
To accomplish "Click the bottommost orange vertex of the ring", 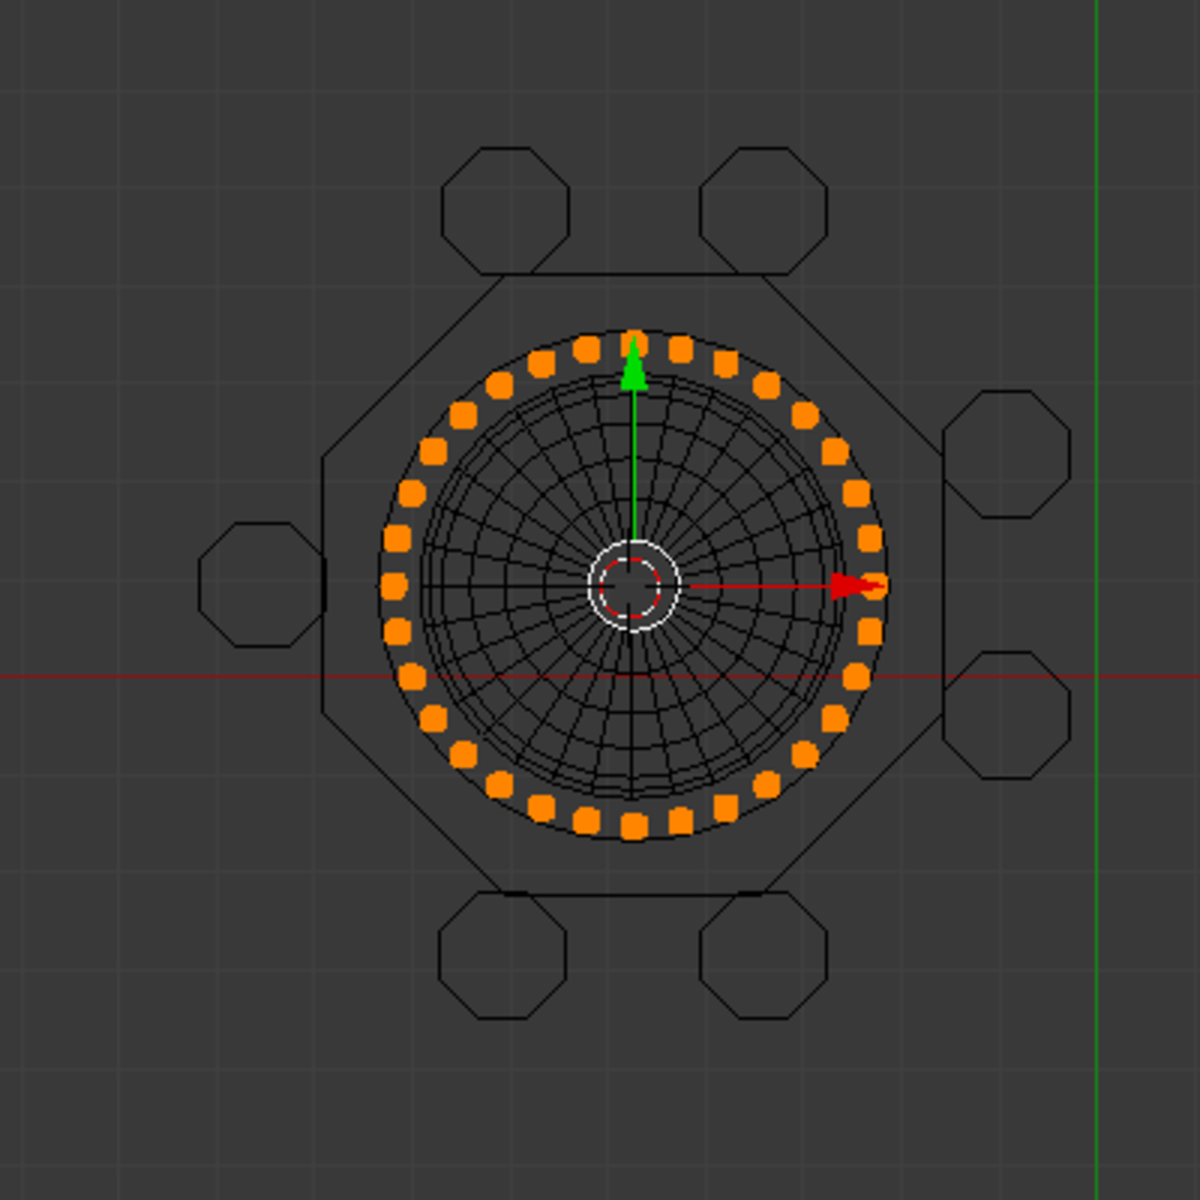I will pyautogui.click(x=633, y=826).
